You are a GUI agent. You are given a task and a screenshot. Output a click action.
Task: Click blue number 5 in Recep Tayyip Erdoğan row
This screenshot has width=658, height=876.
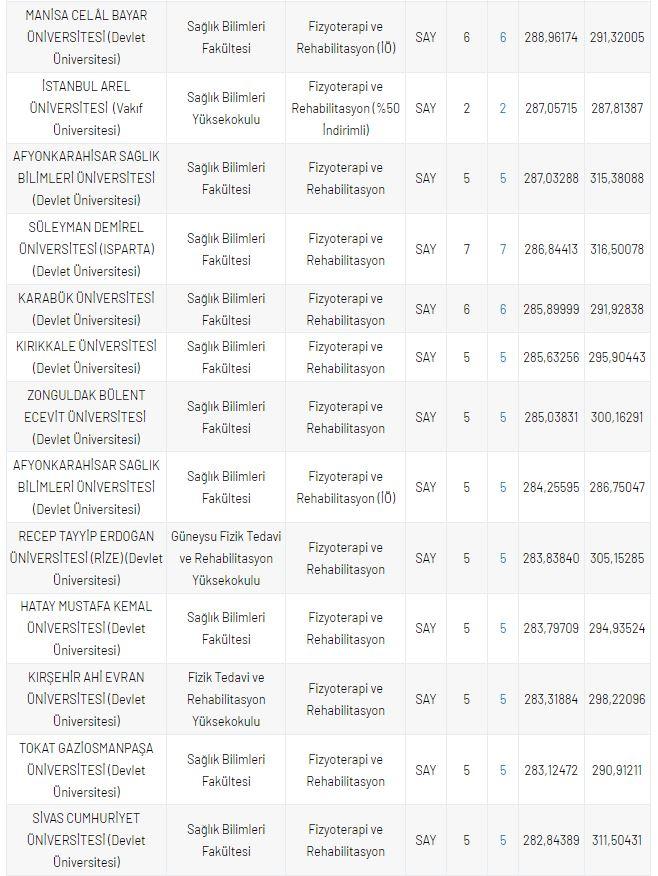[x=503, y=558]
